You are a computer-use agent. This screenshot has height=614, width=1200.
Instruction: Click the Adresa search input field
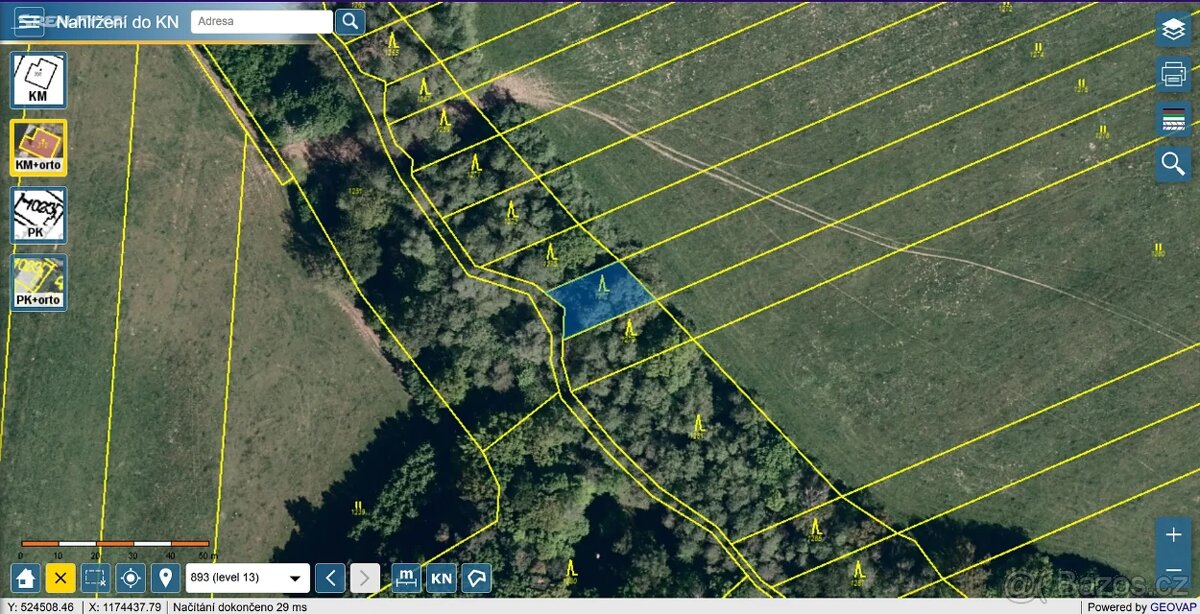tap(262, 21)
